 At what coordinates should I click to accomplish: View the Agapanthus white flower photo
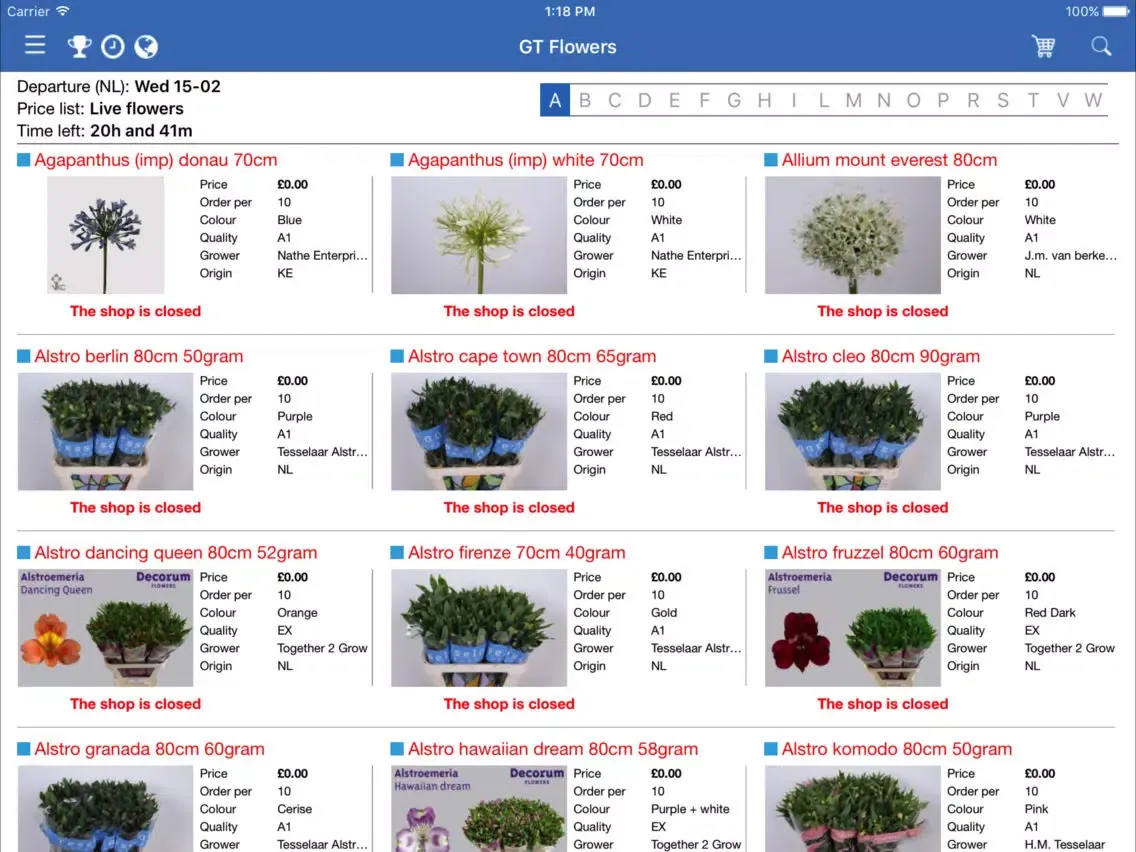pos(479,235)
